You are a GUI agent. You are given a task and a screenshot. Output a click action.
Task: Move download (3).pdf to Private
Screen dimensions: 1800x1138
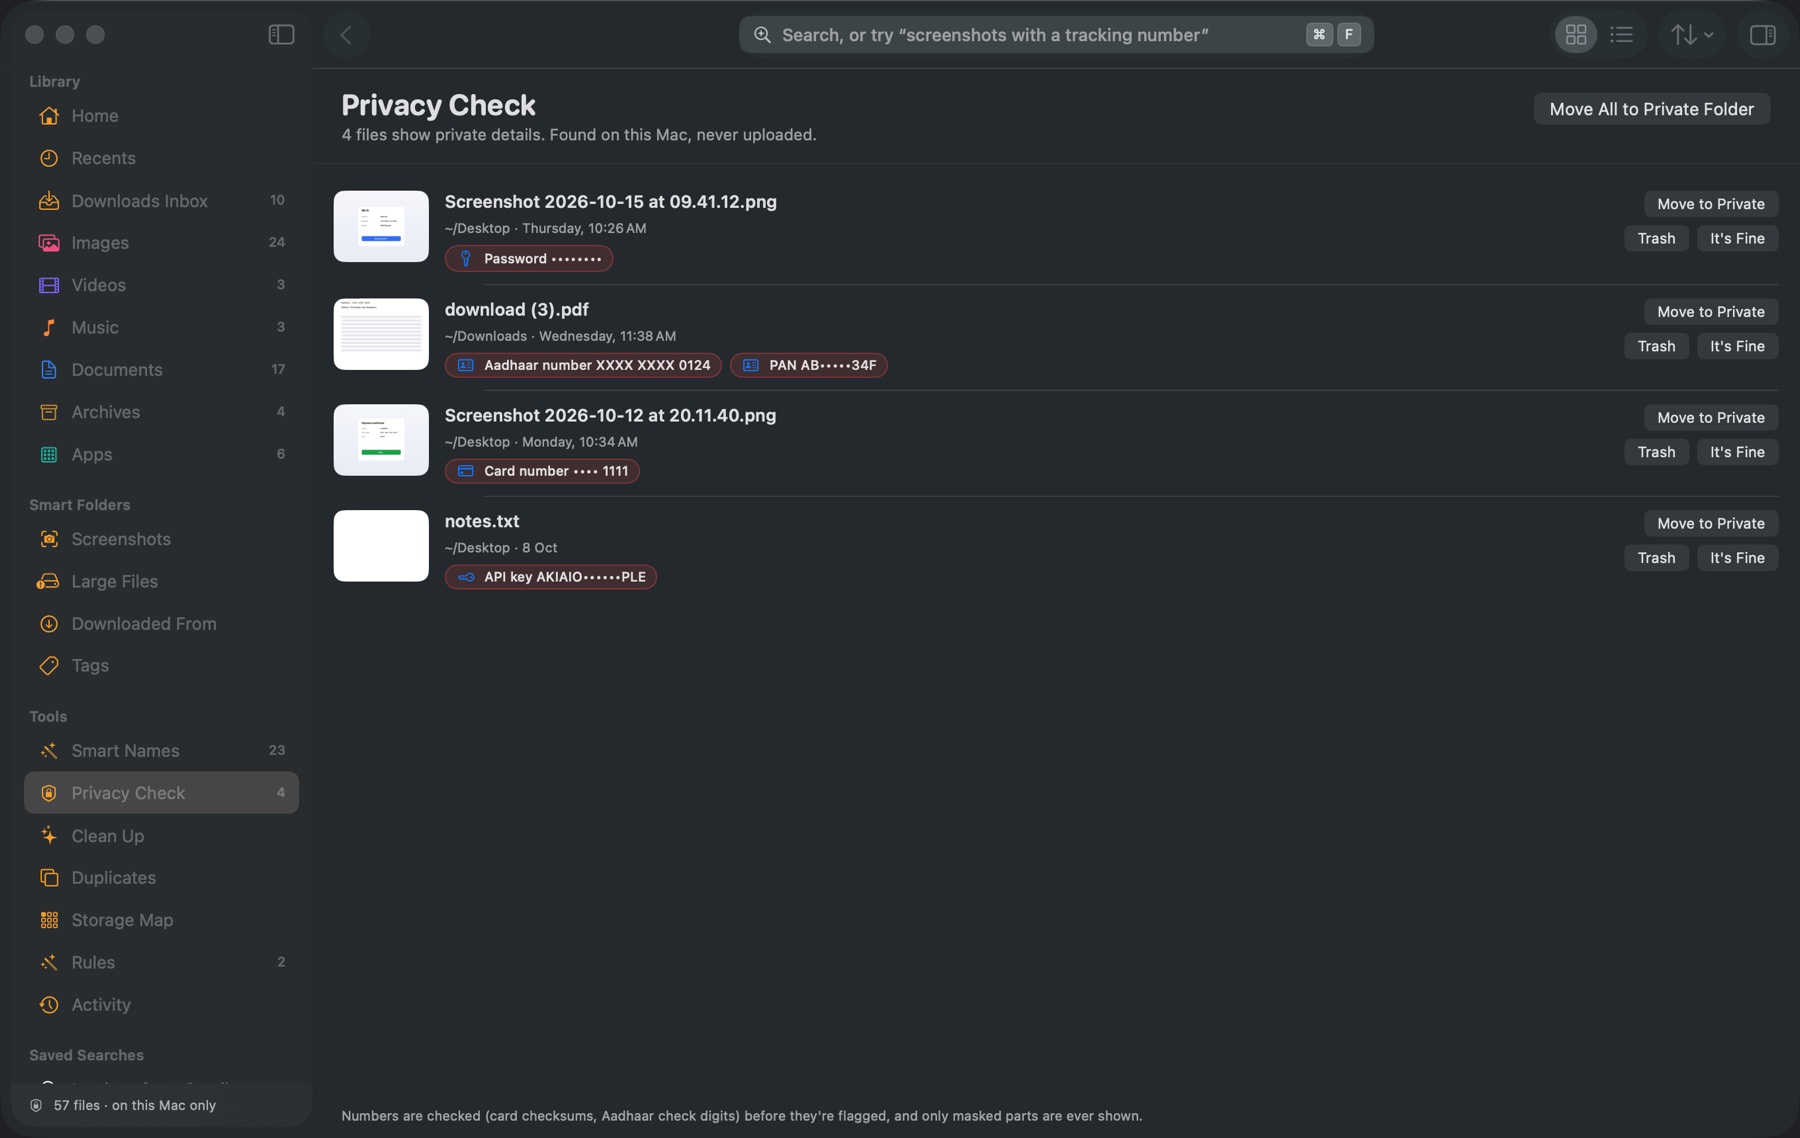coord(1710,312)
